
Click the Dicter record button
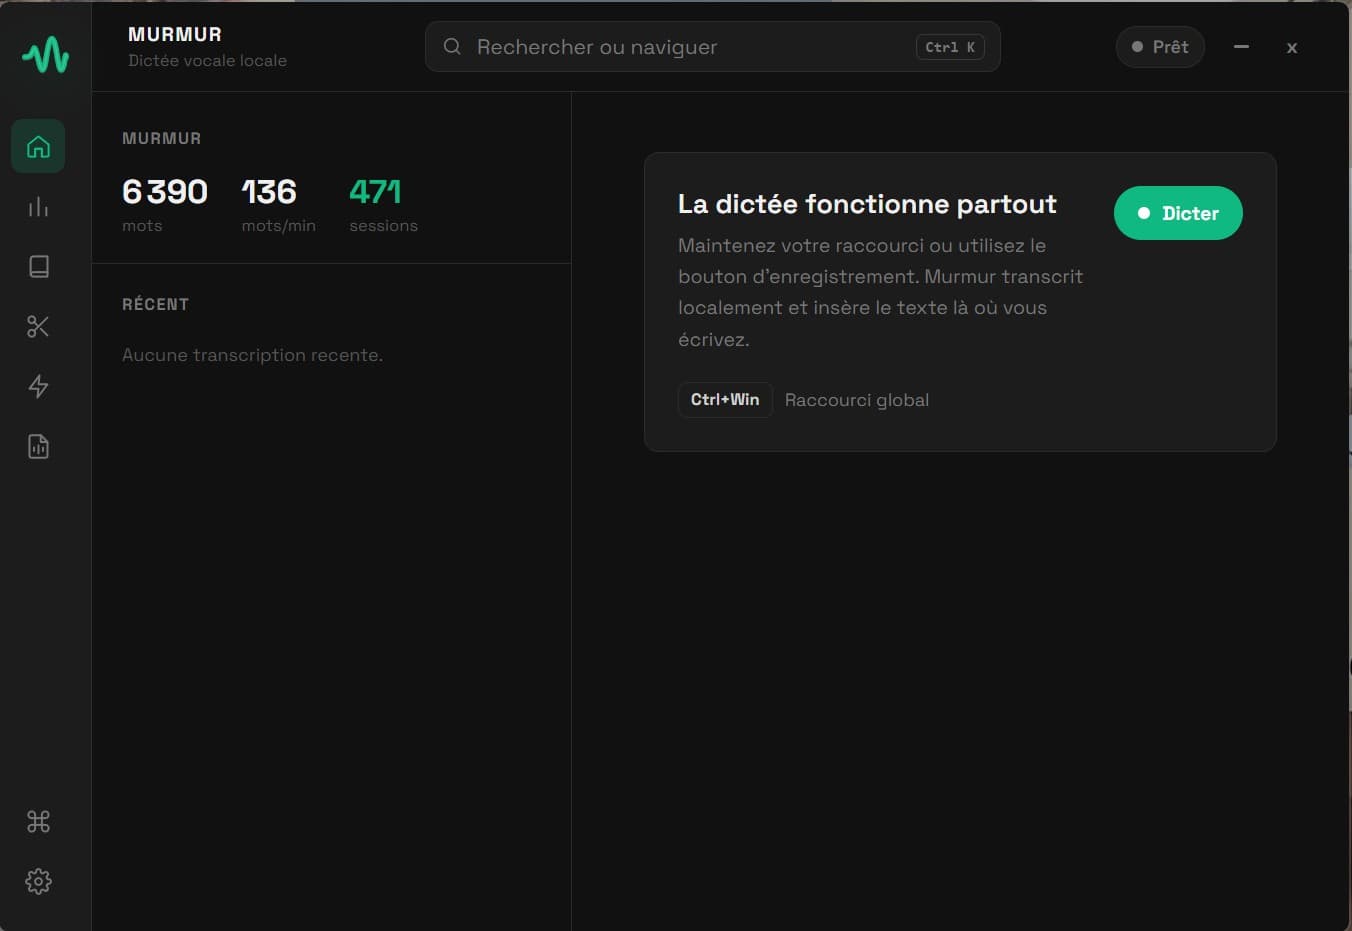(x=1178, y=213)
